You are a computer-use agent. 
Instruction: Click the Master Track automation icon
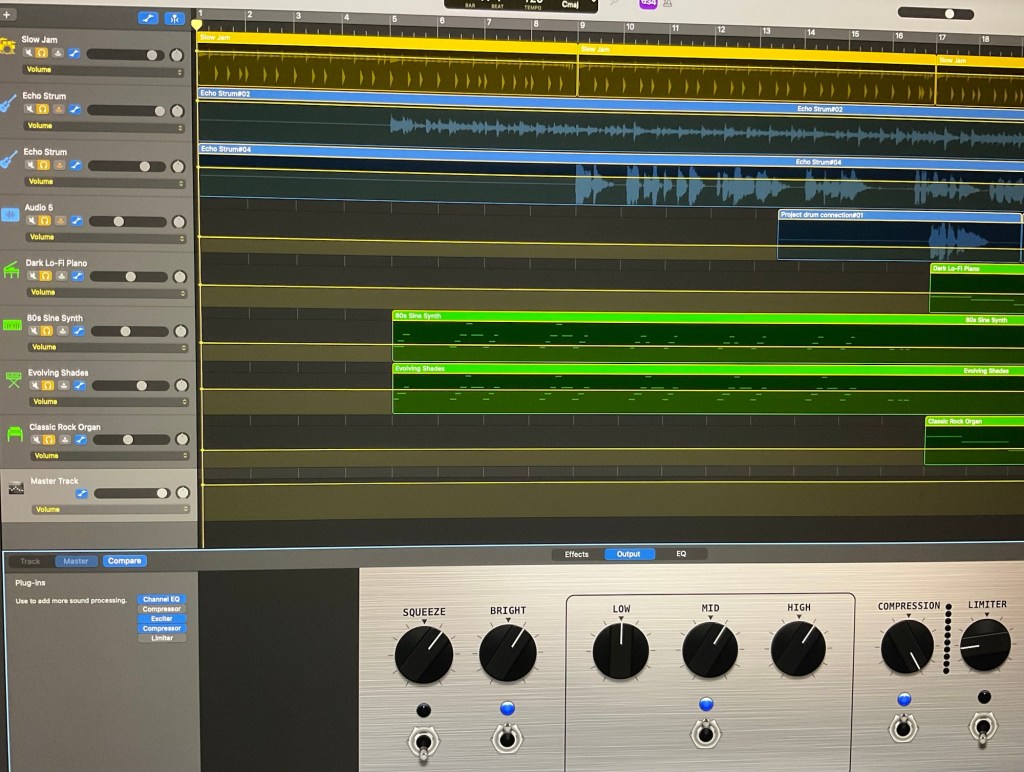(x=82, y=493)
